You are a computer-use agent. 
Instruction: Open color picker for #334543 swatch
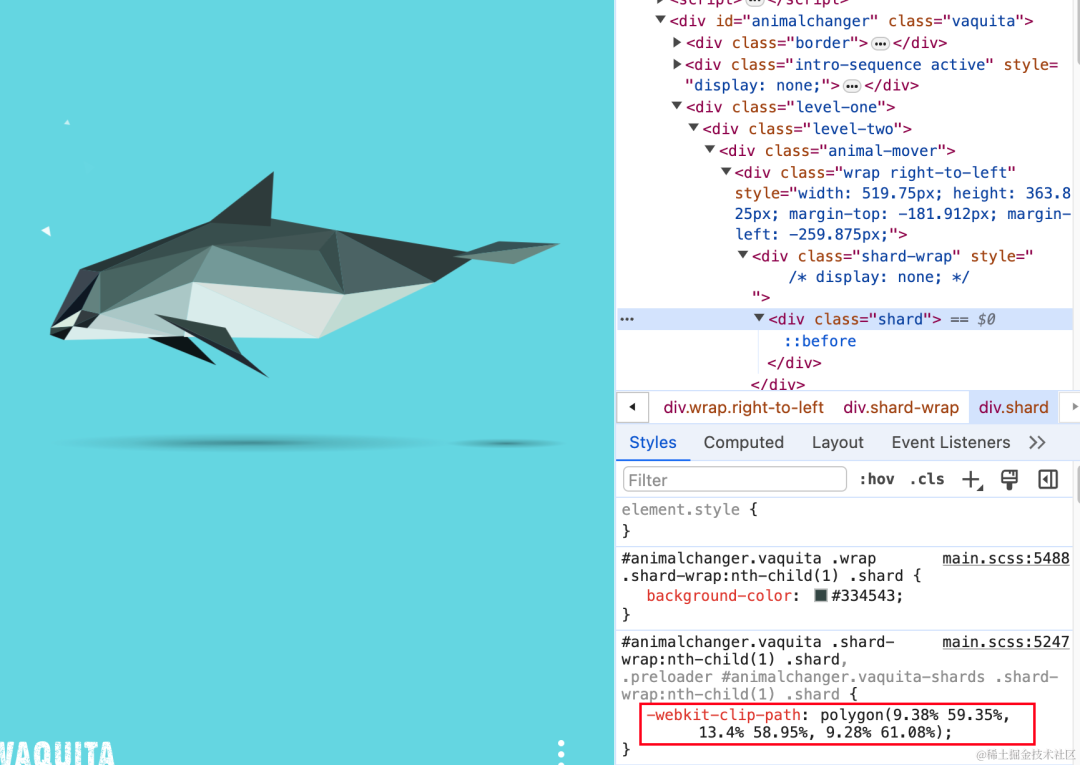tap(820, 596)
